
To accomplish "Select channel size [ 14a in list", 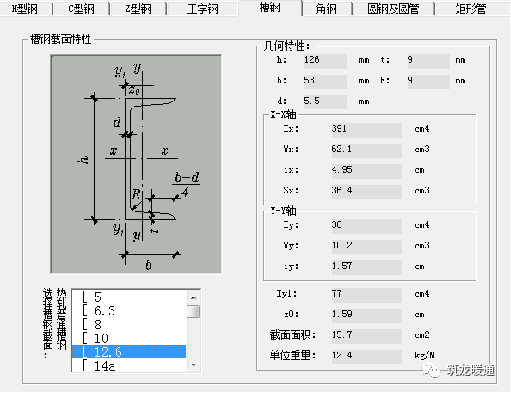I will (x=129, y=366).
